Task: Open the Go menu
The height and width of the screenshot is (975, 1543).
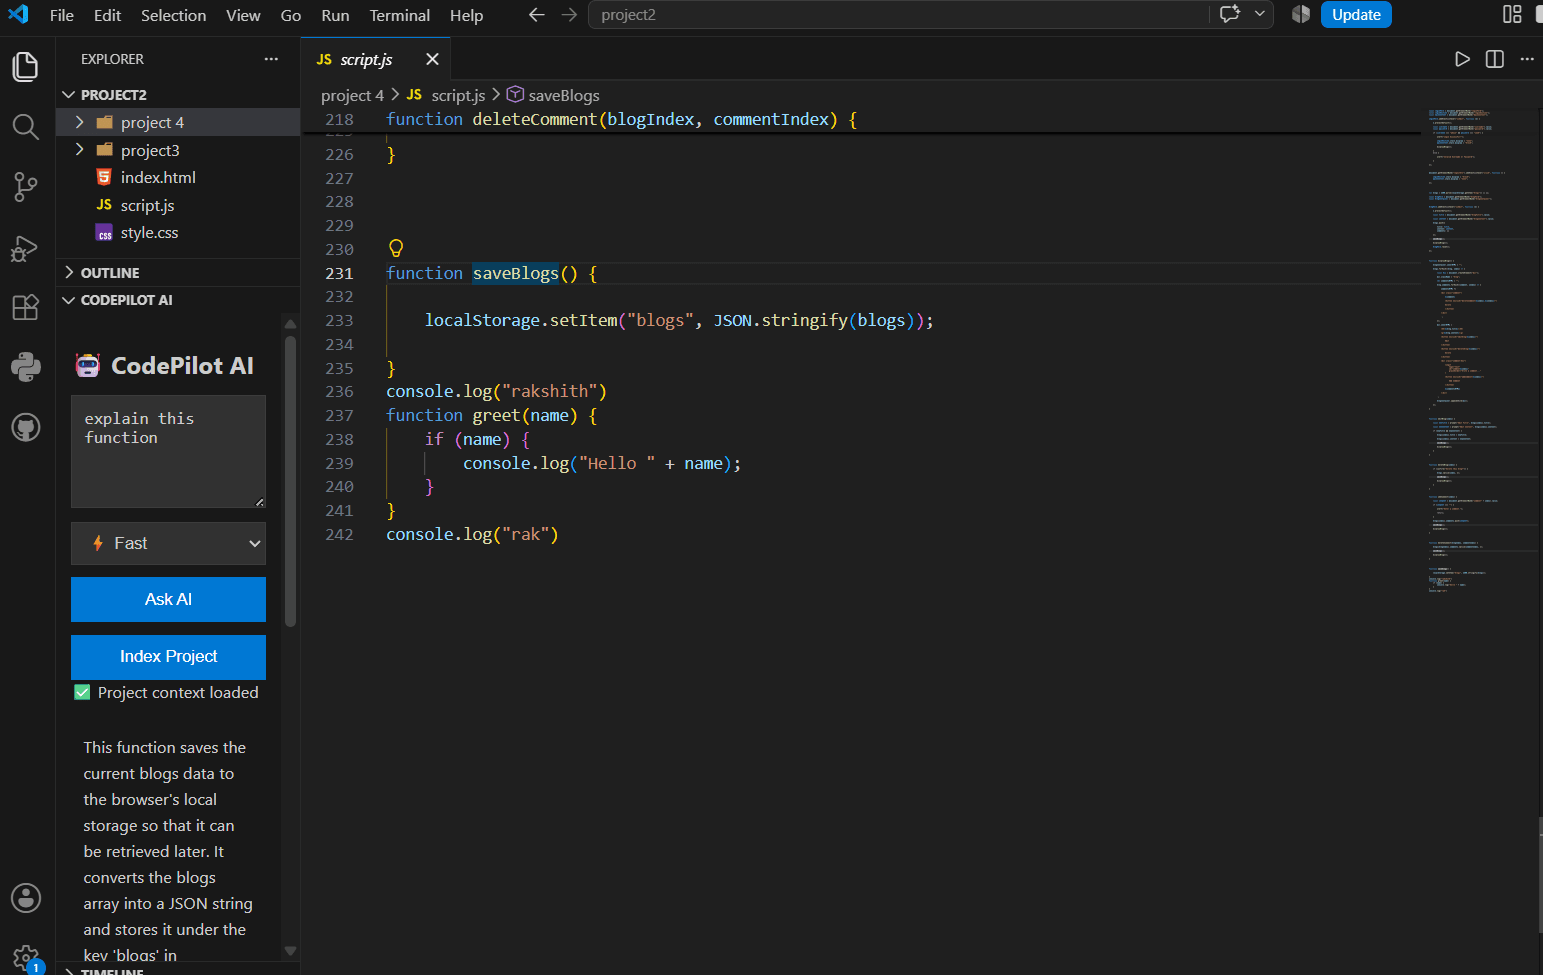Action: click(291, 15)
